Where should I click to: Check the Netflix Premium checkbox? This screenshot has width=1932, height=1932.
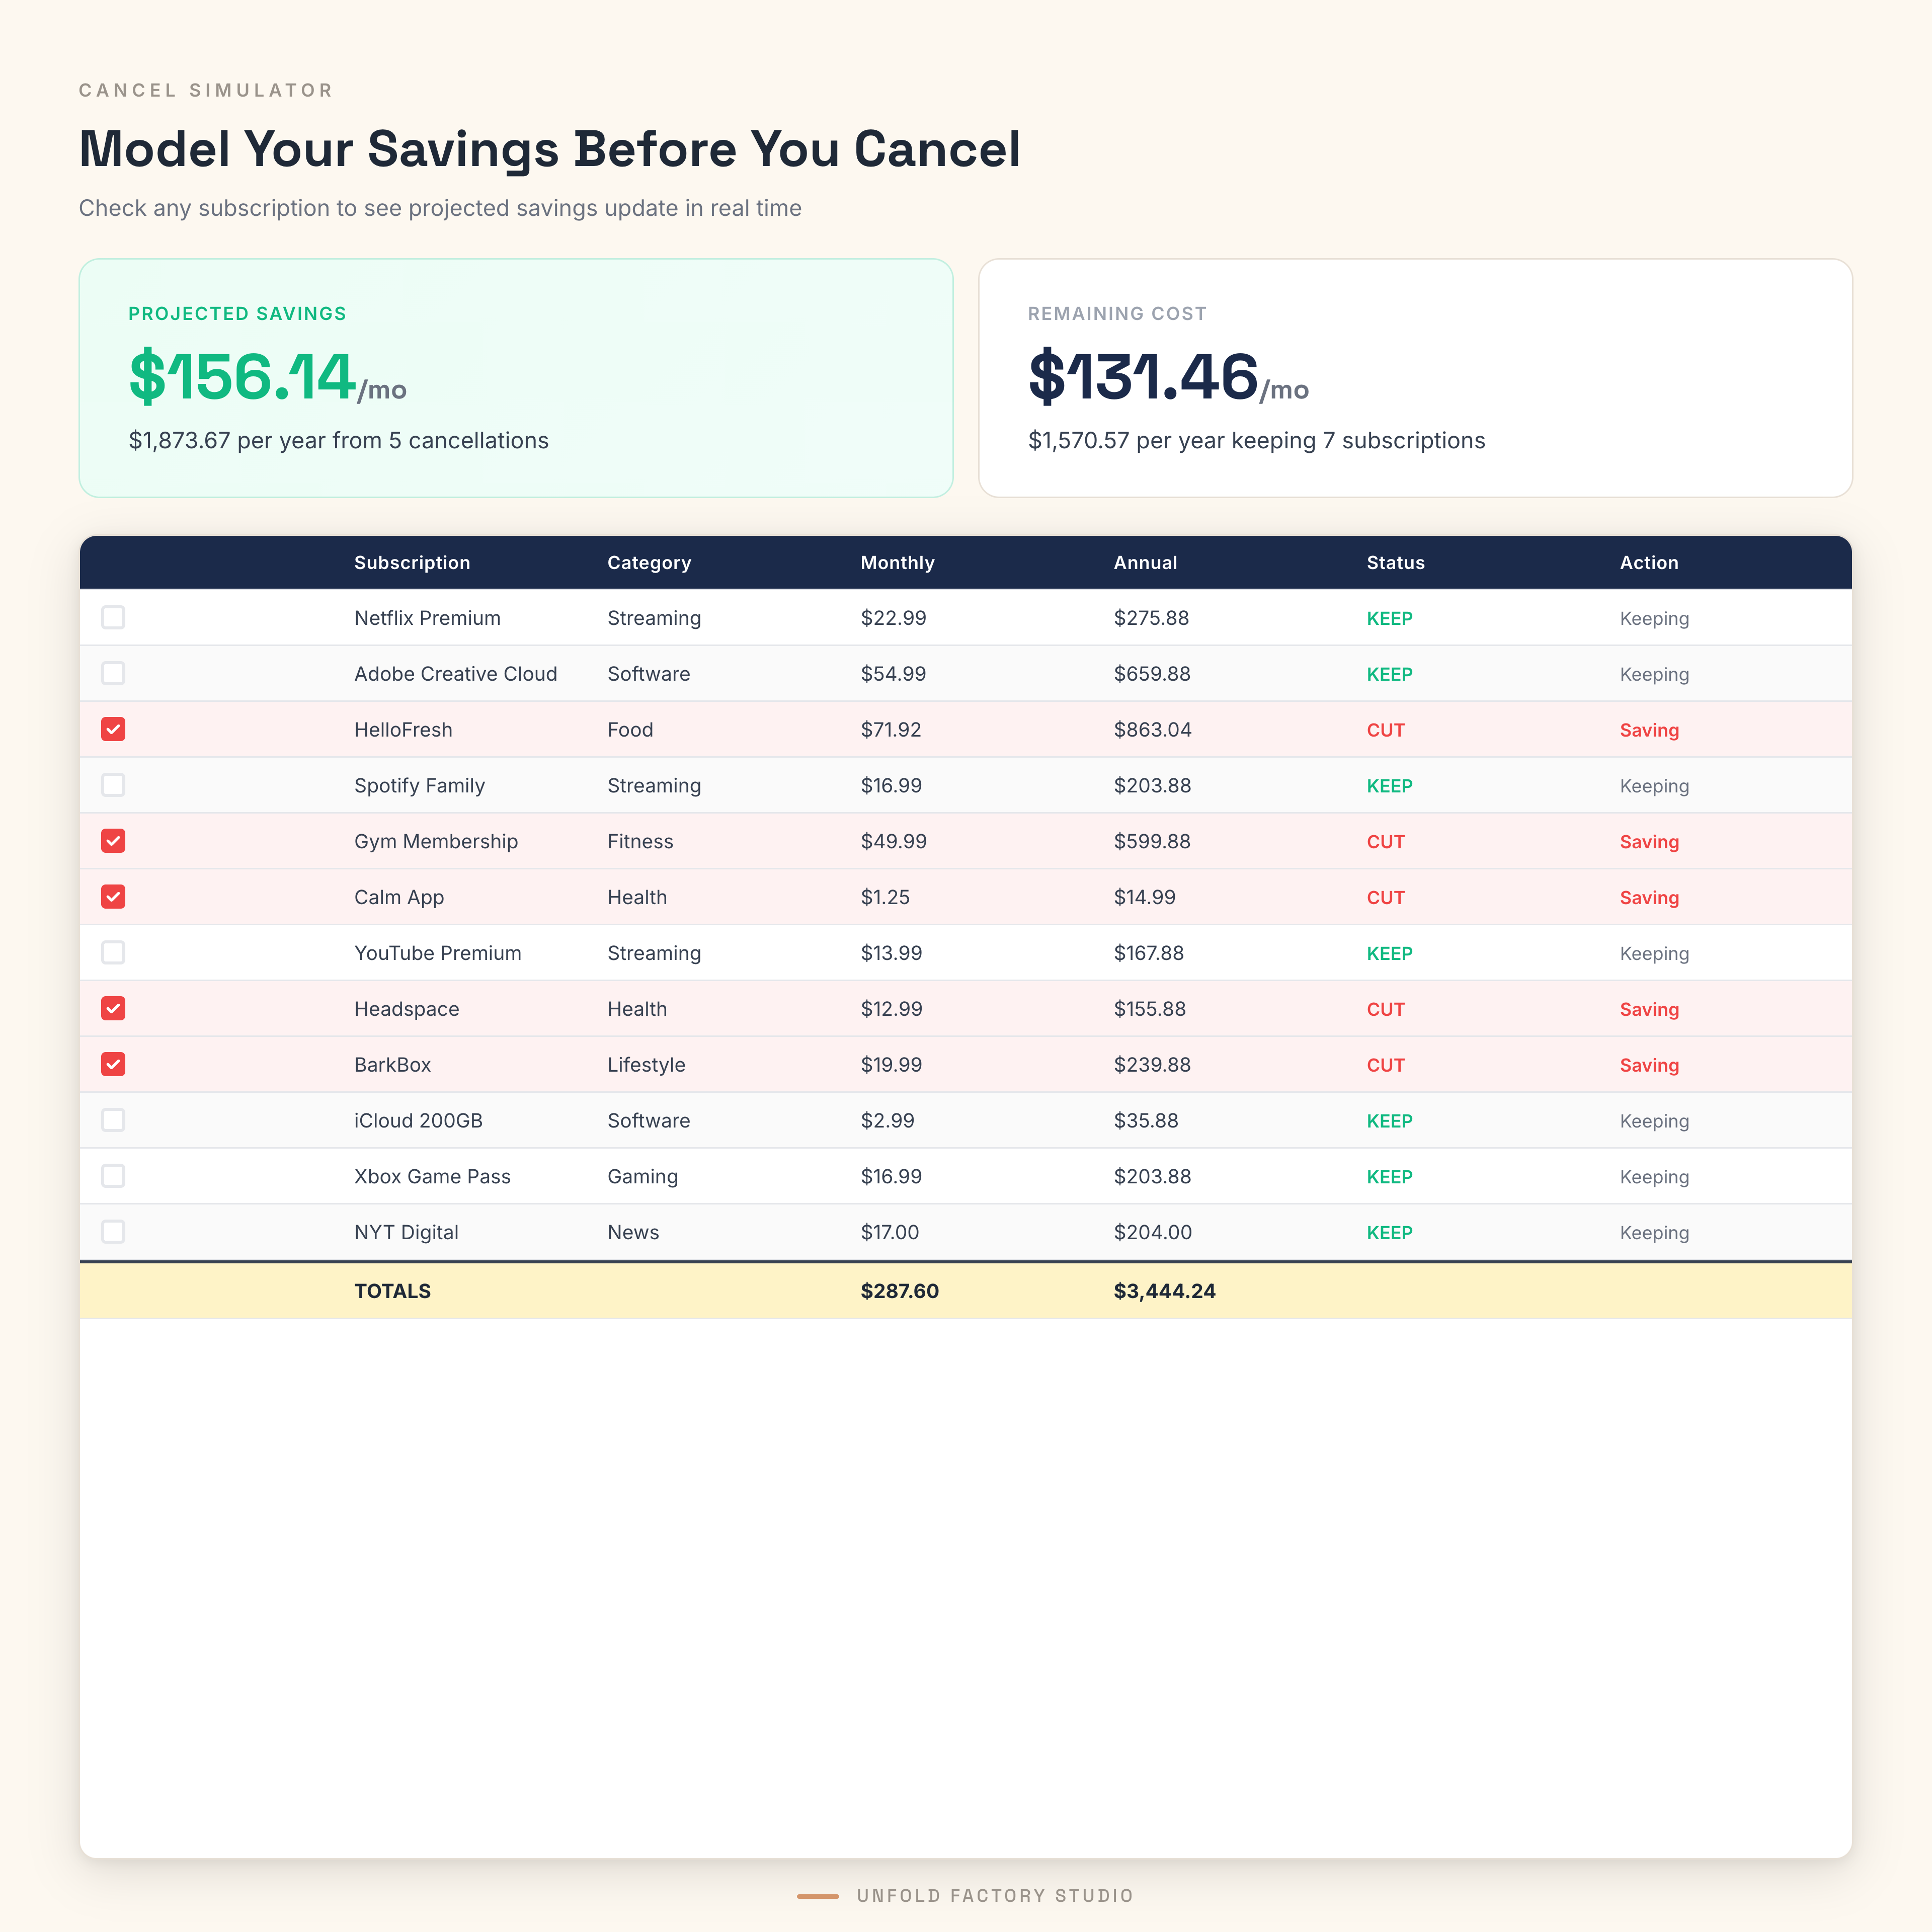pyautogui.click(x=113, y=617)
